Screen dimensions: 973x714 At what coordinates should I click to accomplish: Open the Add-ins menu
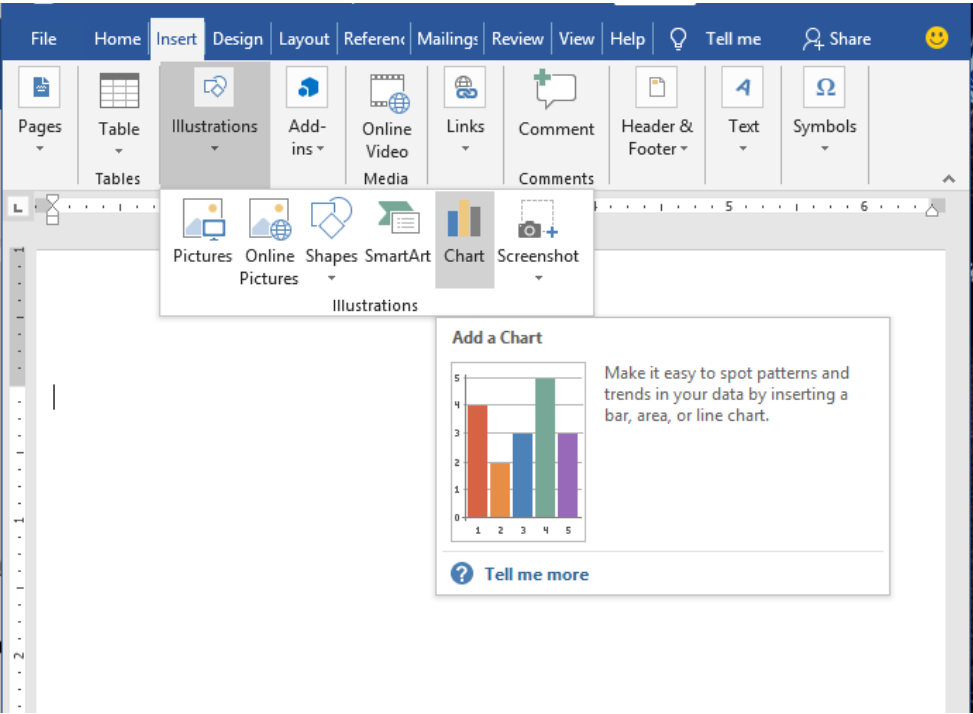tap(306, 113)
